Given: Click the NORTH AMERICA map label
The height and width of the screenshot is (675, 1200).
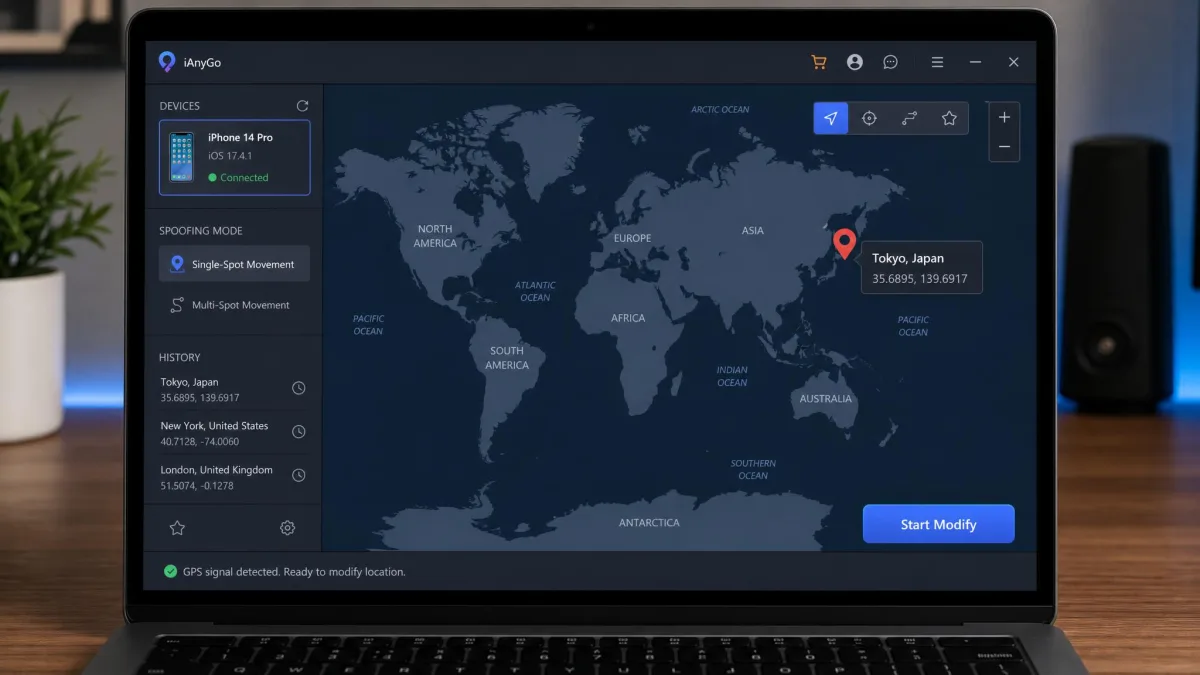Looking at the screenshot, I should [x=435, y=236].
